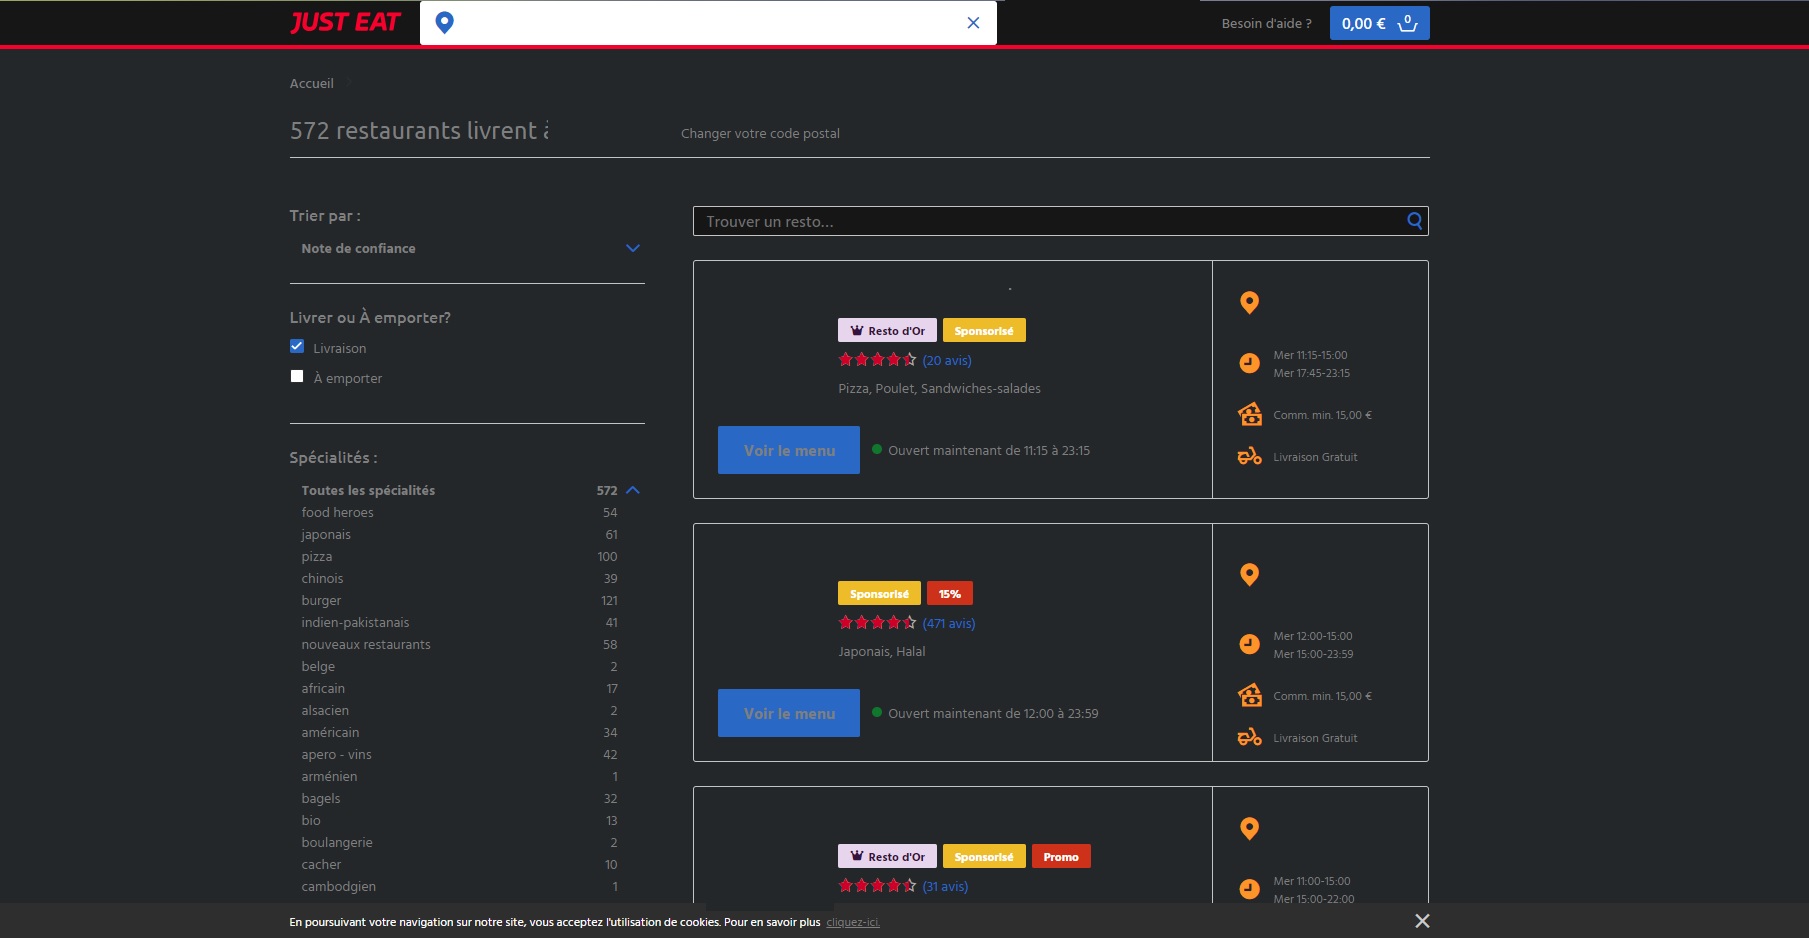The width and height of the screenshot is (1809, 938).
Task: Select belge speciality
Action: pyautogui.click(x=318, y=666)
